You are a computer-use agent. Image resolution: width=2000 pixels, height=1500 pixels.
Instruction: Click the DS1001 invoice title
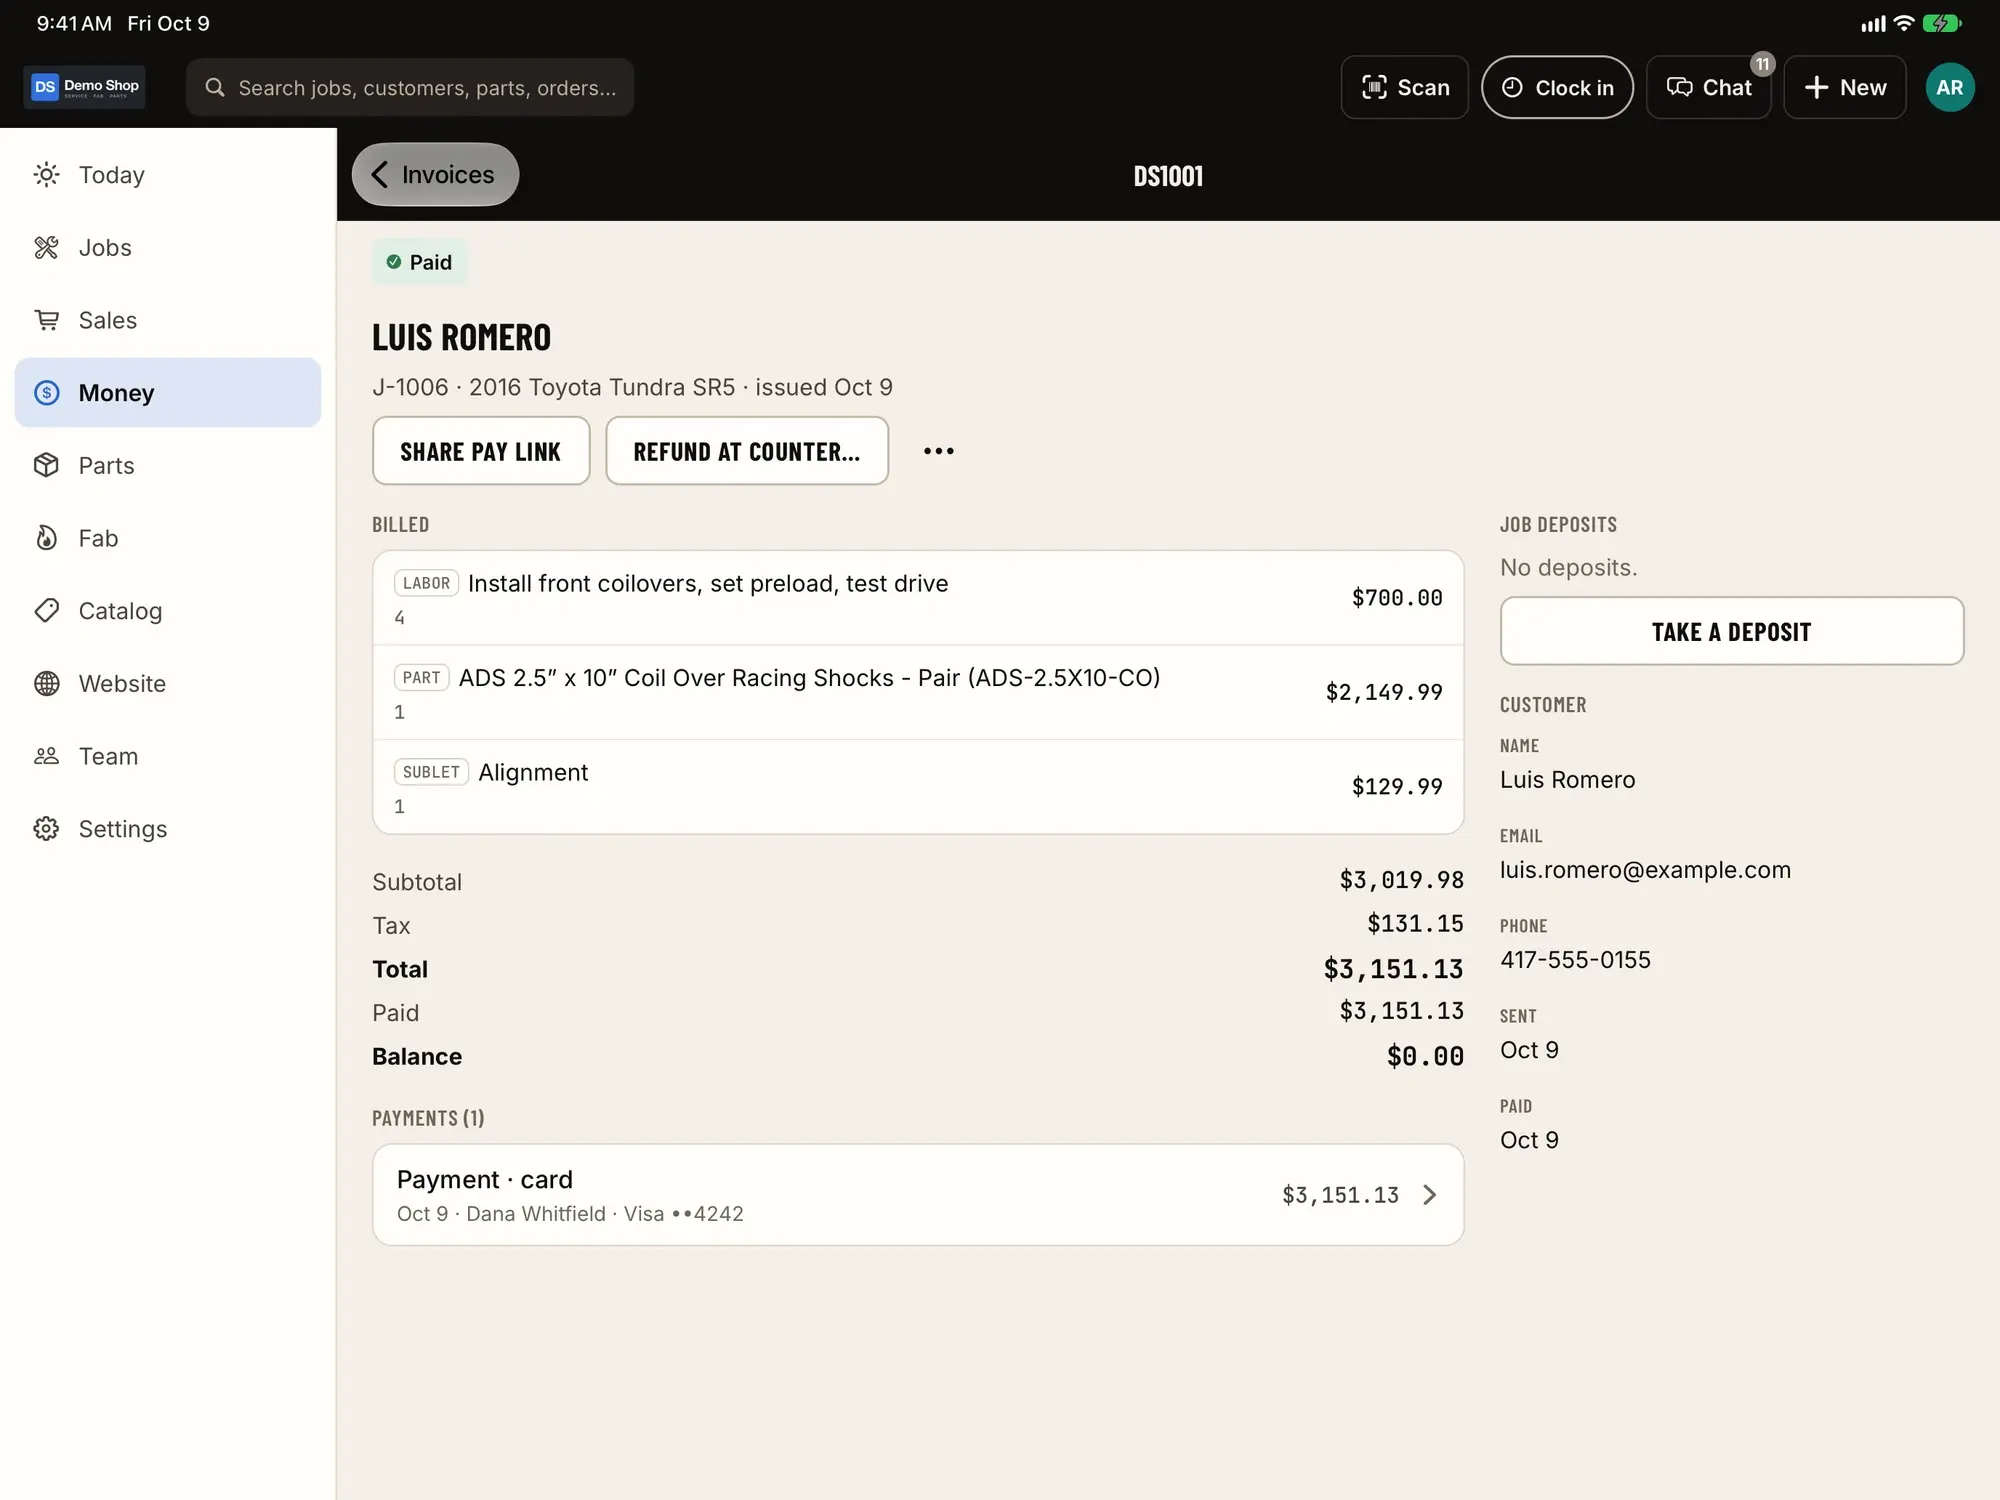1168,176
